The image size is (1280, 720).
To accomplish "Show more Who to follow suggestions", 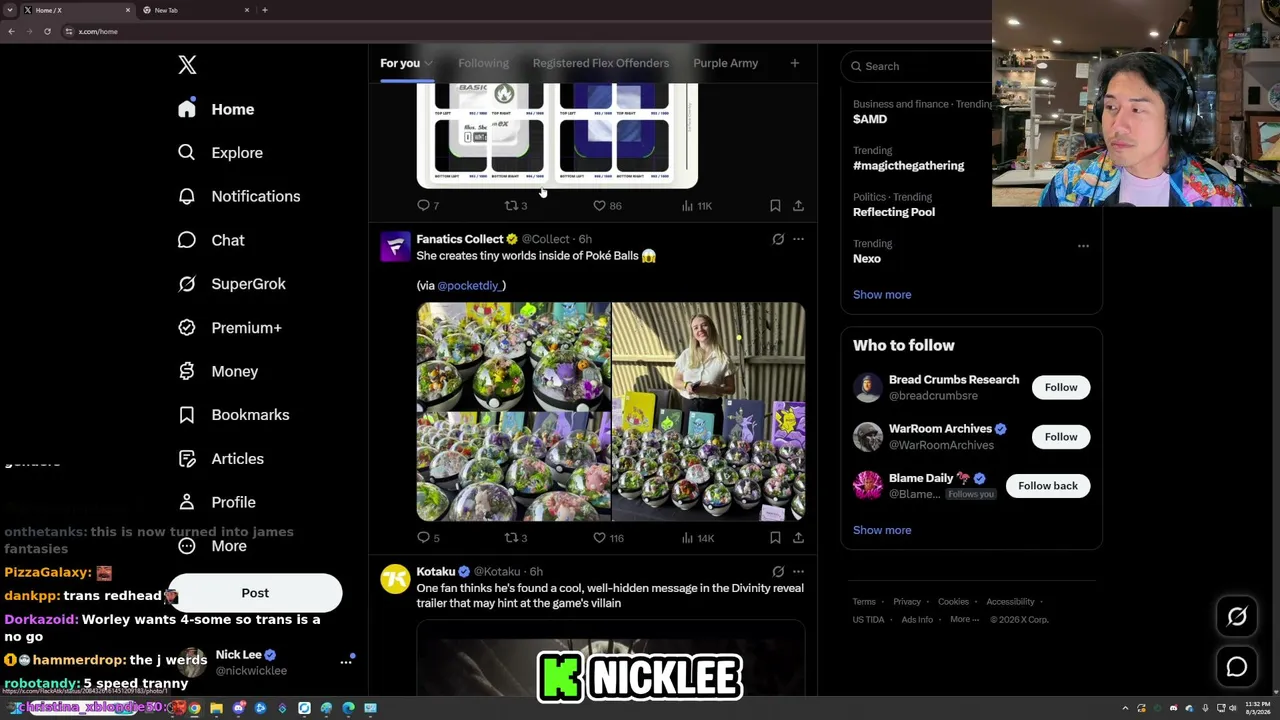I will (x=882, y=531).
